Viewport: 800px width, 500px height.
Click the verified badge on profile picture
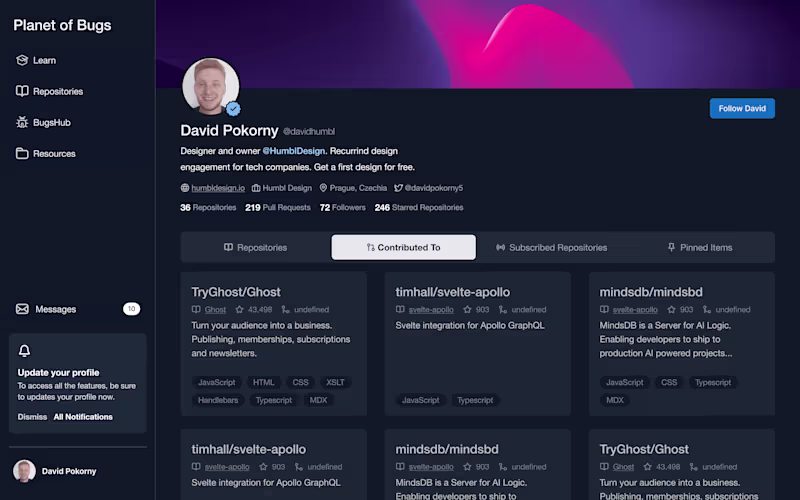click(234, 109)
